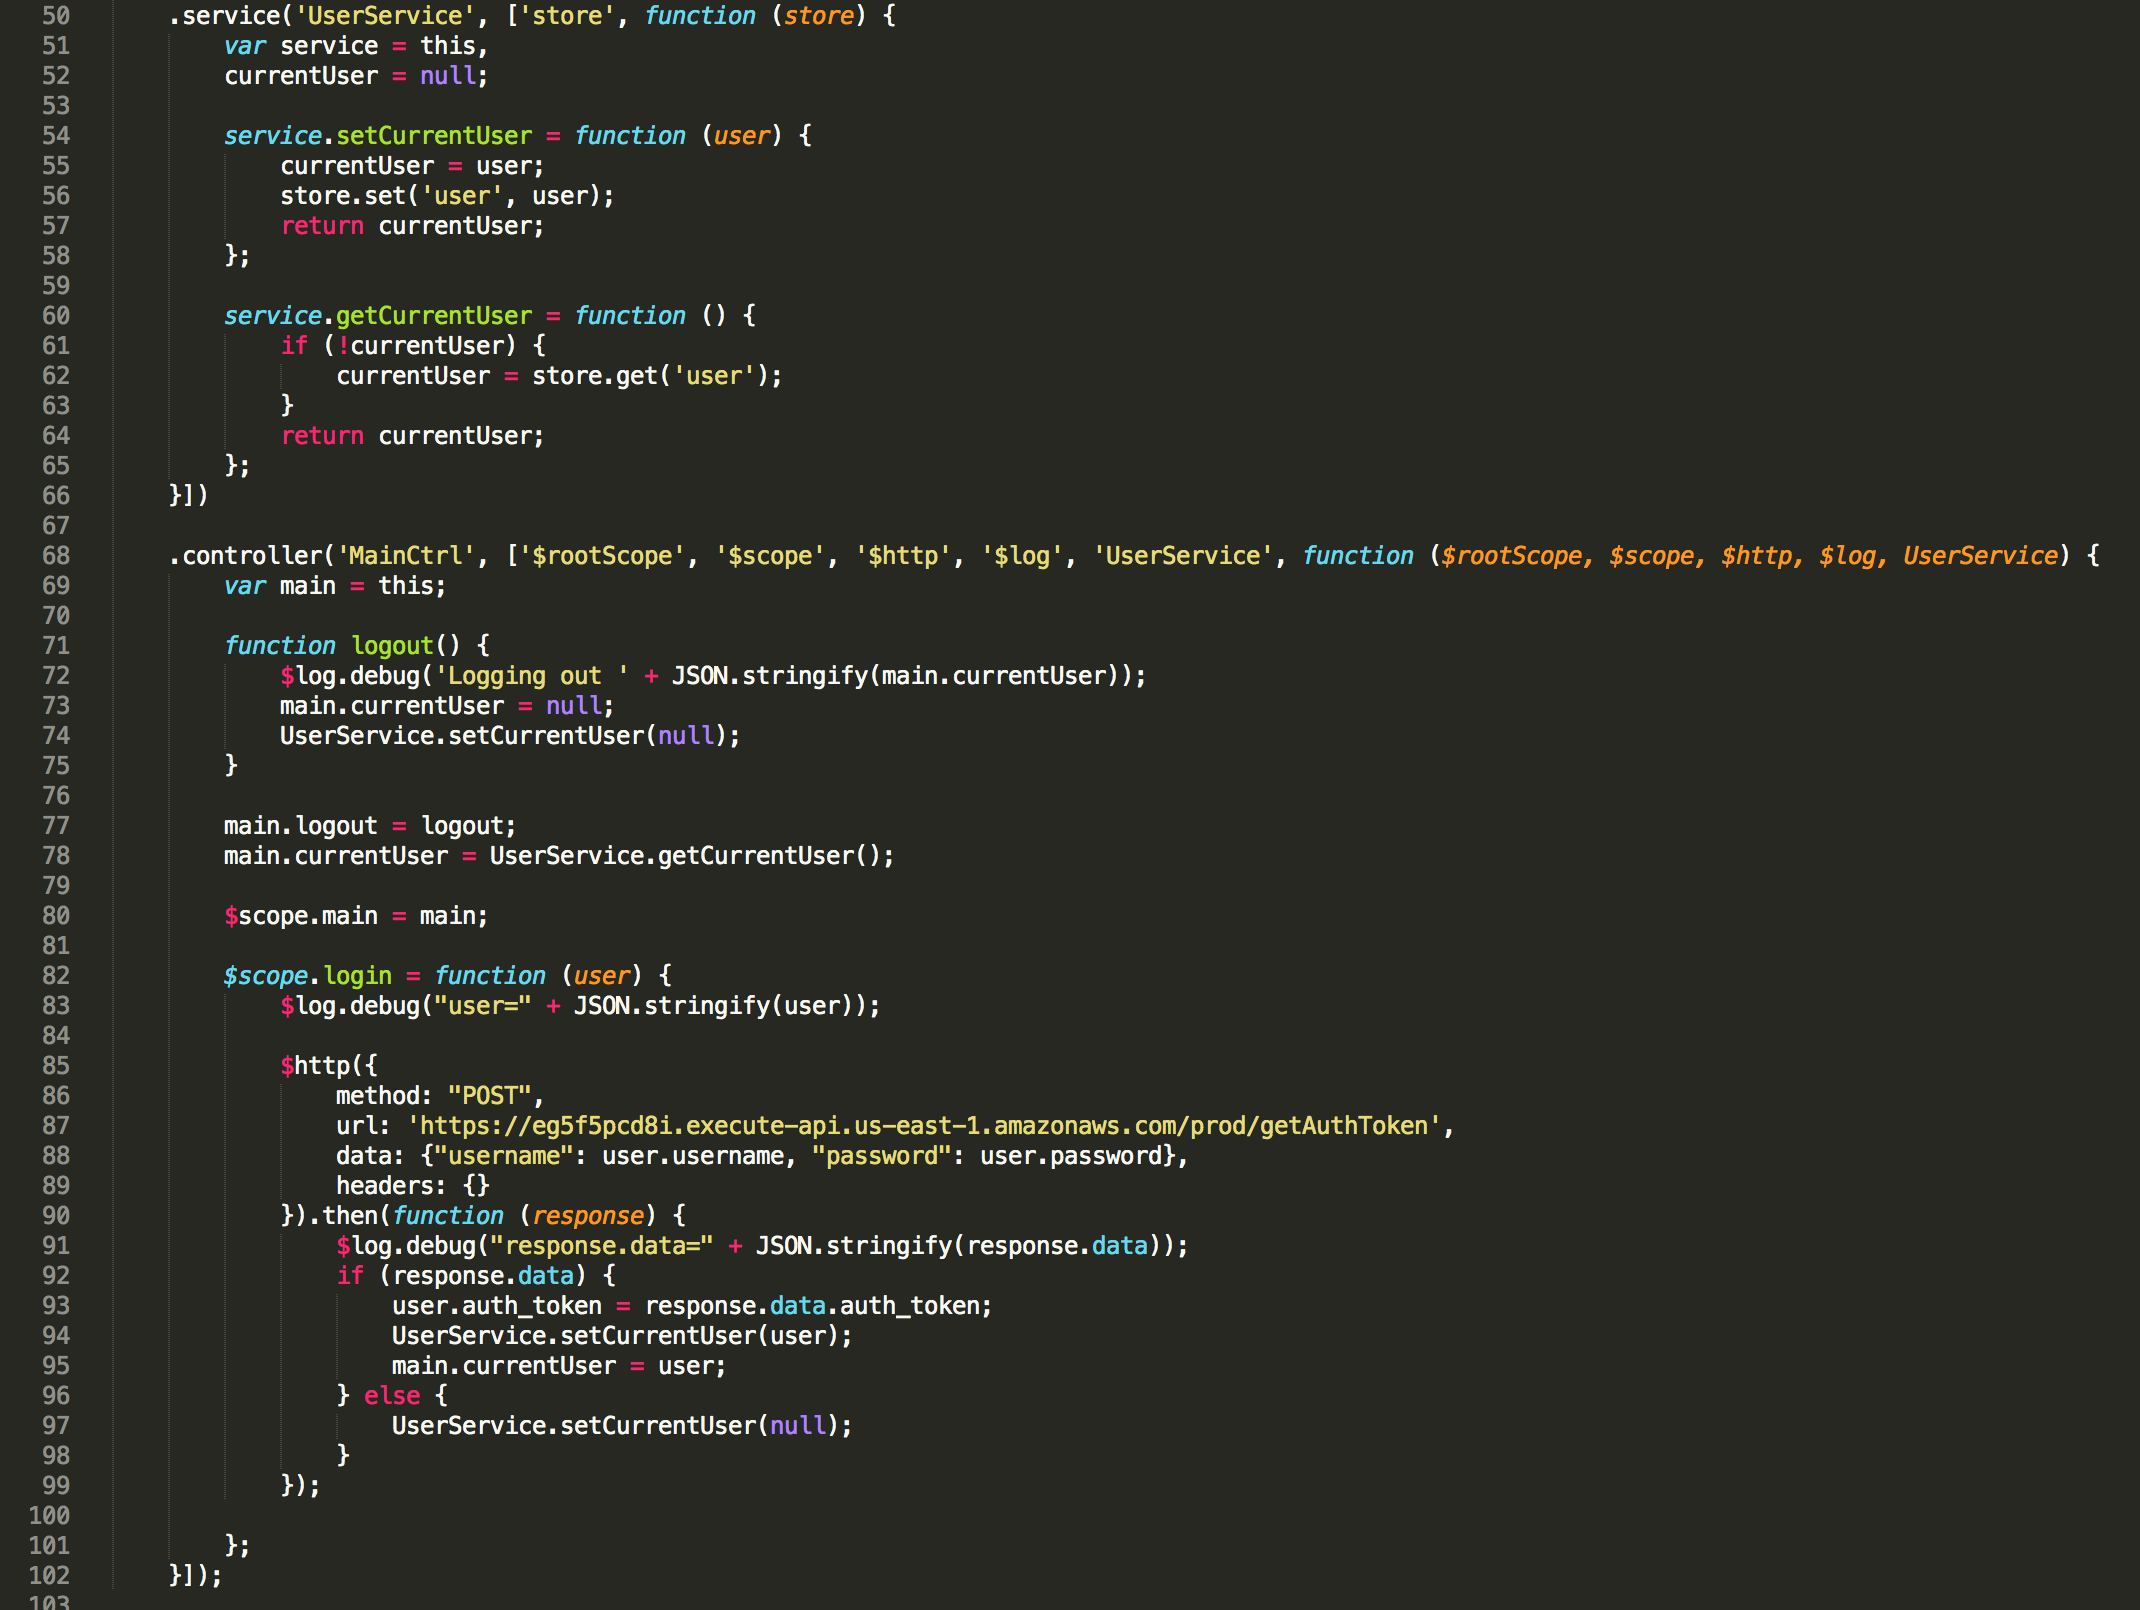Click "user=" string in $log.debug call

click(483, 1006)
